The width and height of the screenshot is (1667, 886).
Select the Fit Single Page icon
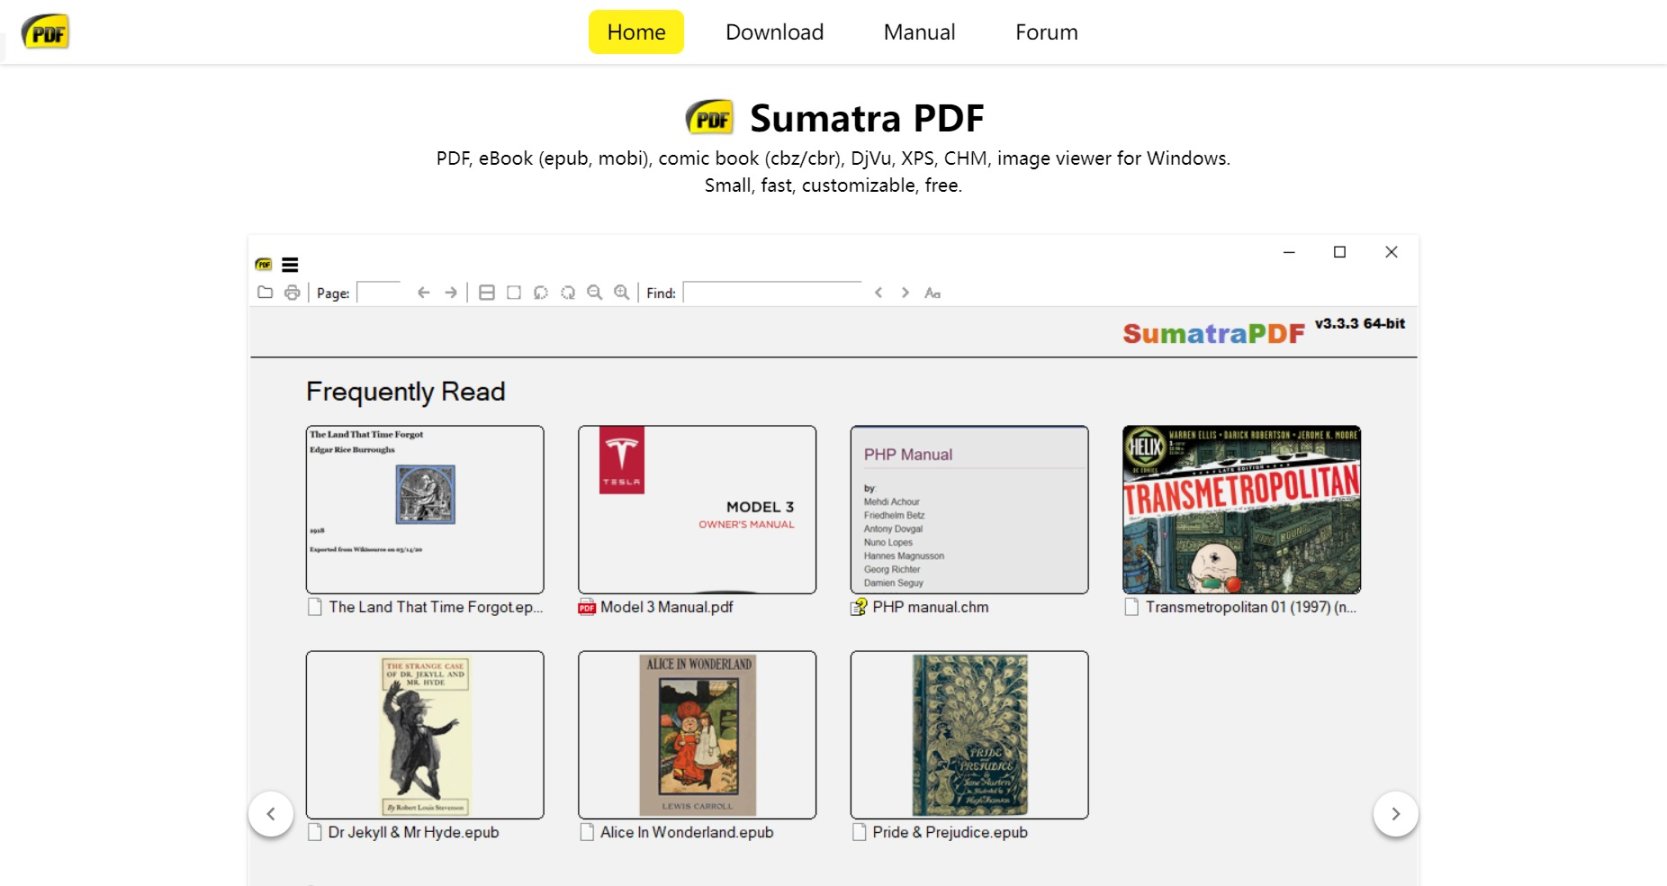coord(514,293)
